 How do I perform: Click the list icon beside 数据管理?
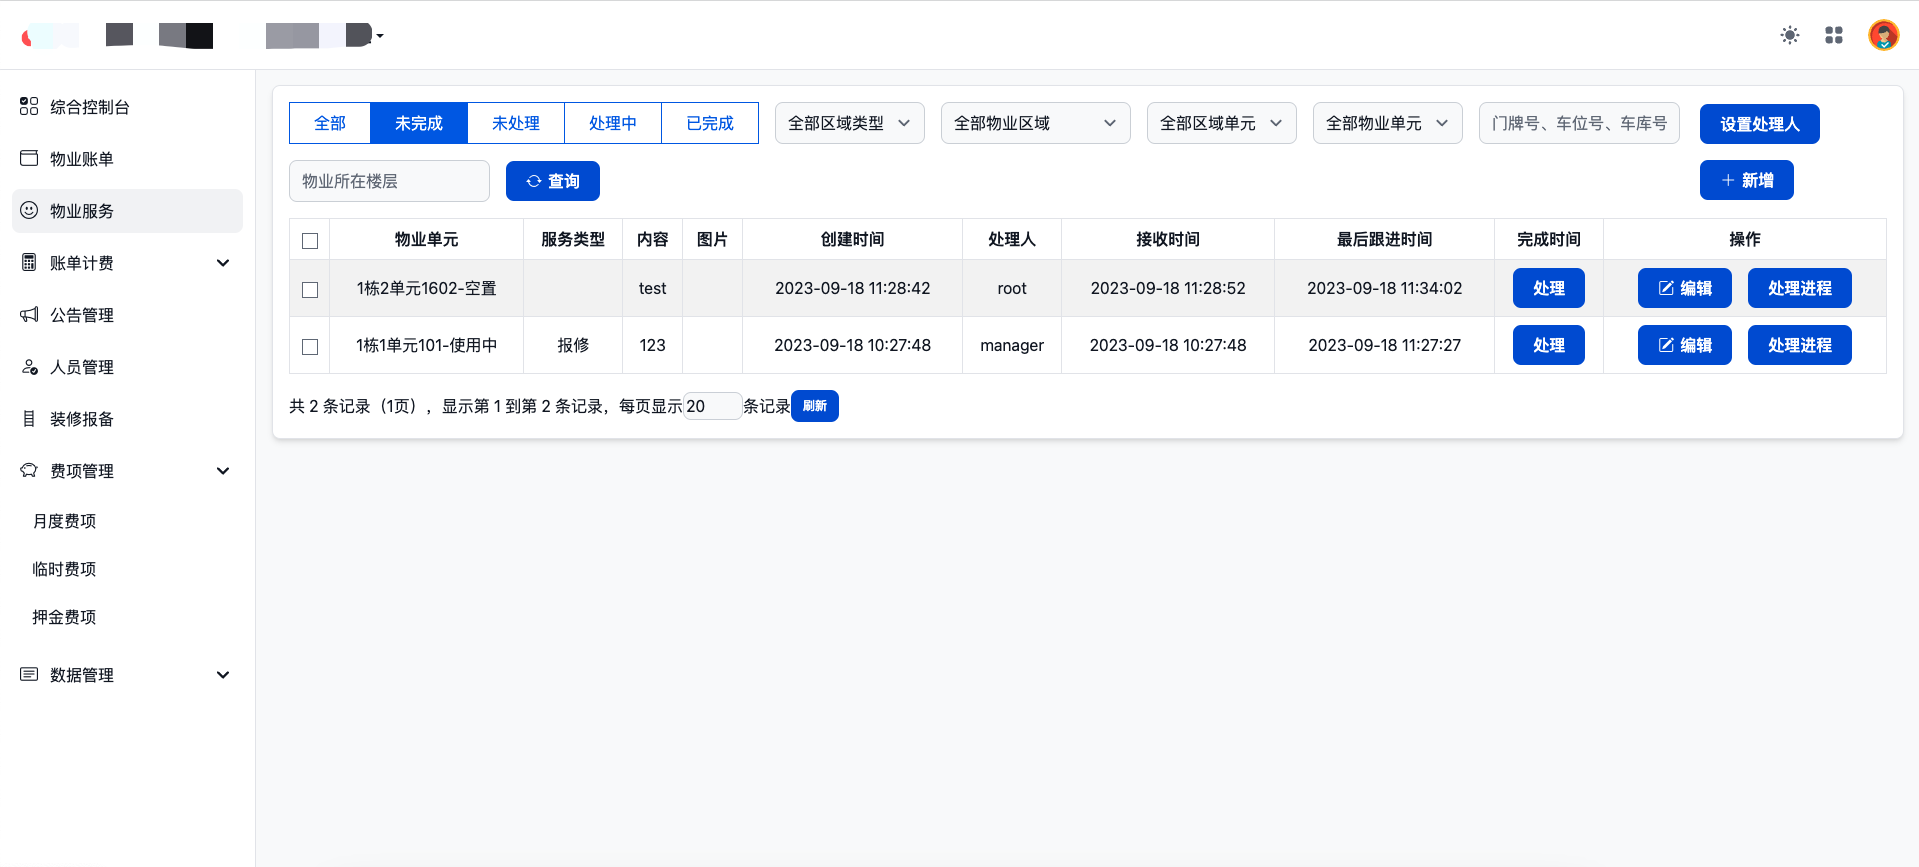[x=29, y=674]
